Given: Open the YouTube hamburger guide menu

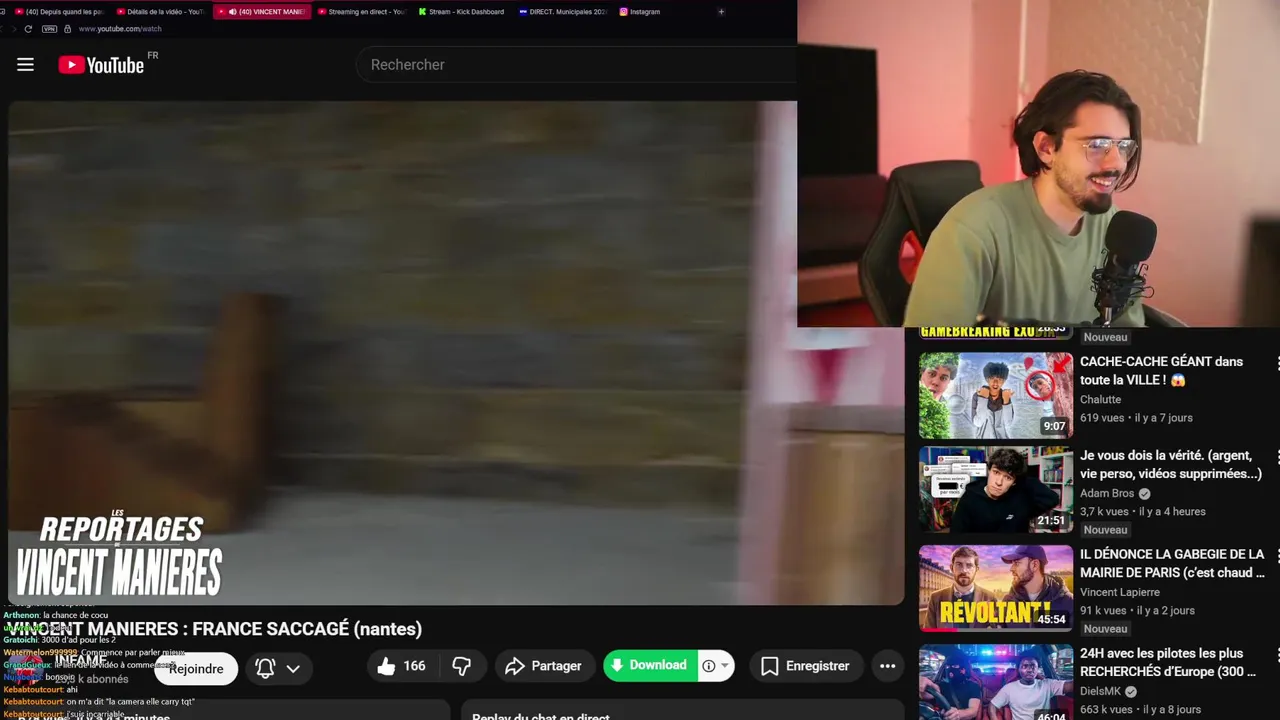Looking at the screenshot, I should tap(25, 65).
